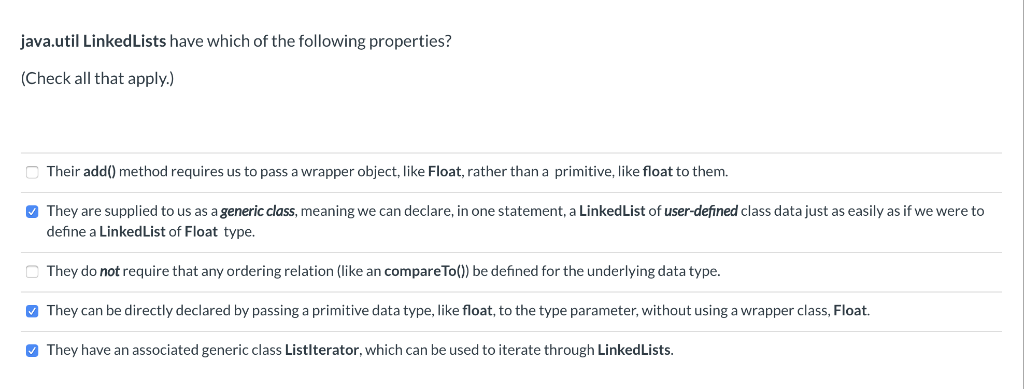This screenshot has height=389, width=1024.
Task: Uncheck the primitive float type parameter checkbox
Action: pos(32,311)
